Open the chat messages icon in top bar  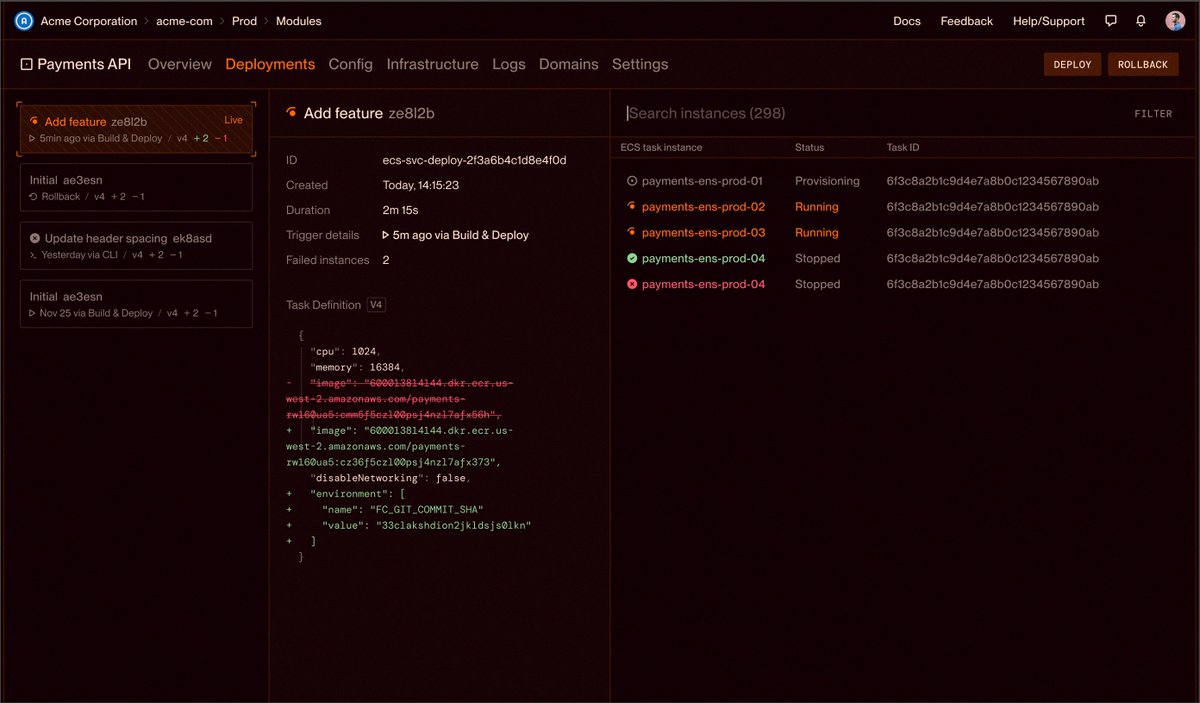[x=1111, y=21]
